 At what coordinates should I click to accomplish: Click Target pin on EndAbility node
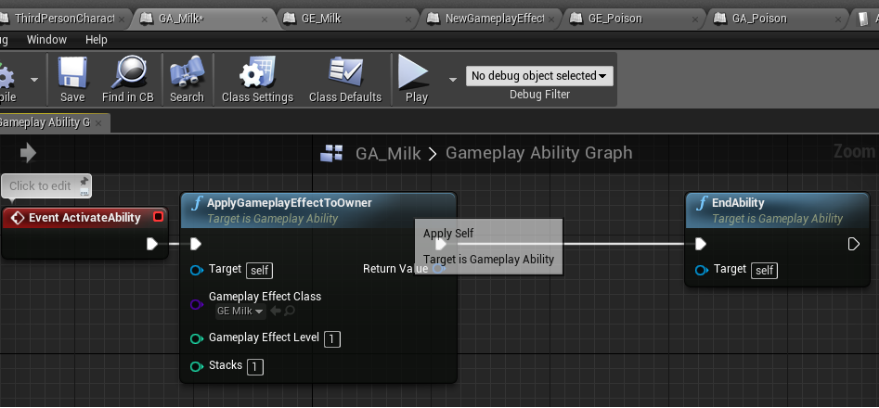point(701,271)
